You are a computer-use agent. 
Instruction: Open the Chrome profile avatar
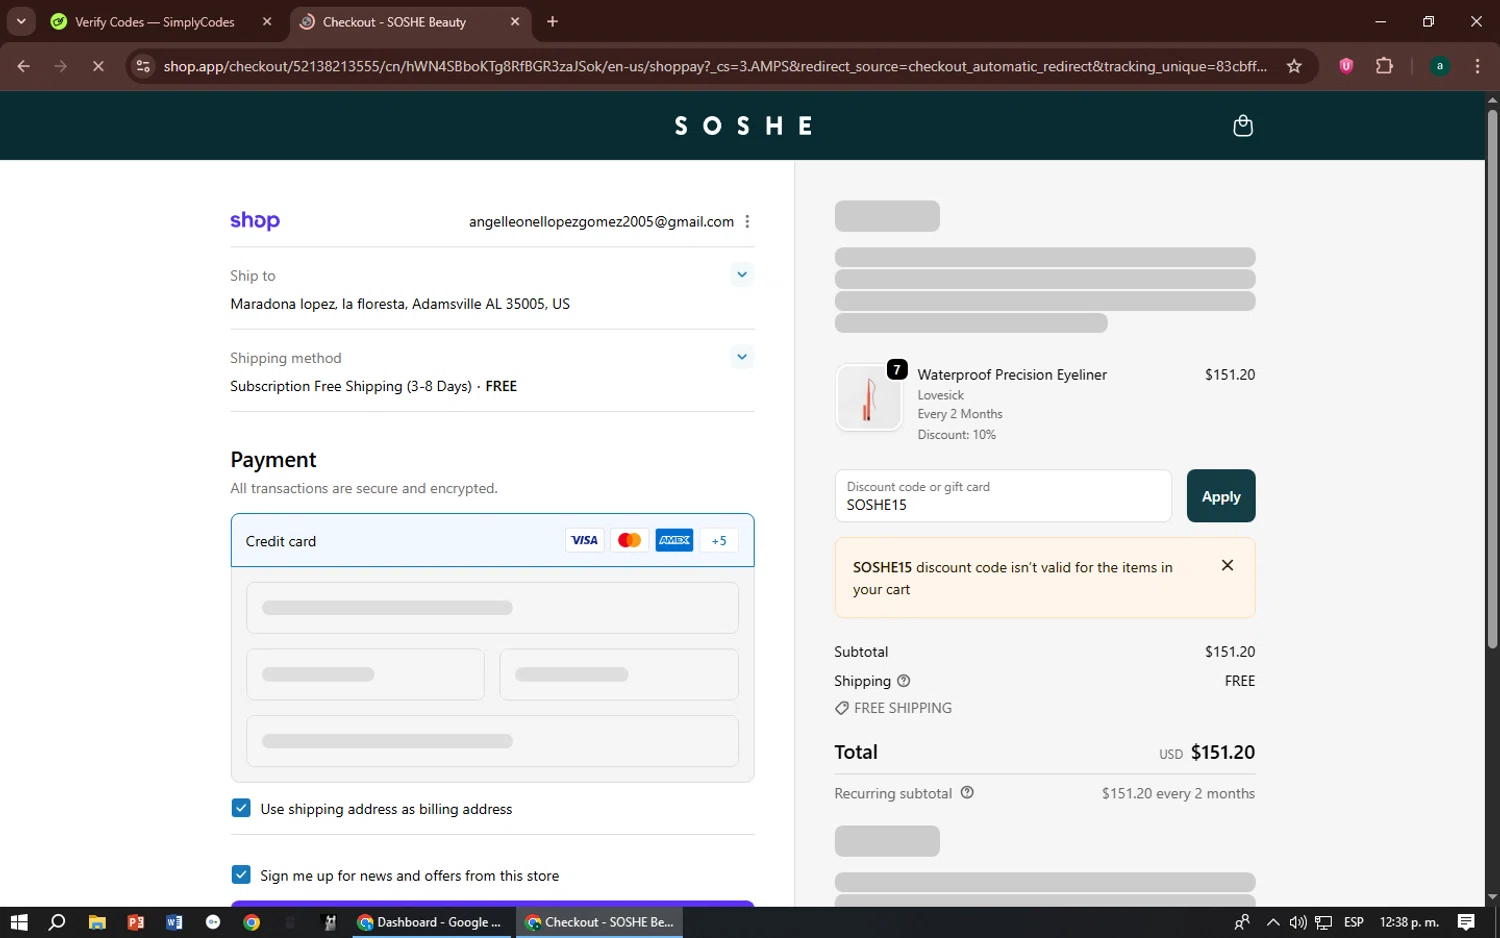(1440, 66)
